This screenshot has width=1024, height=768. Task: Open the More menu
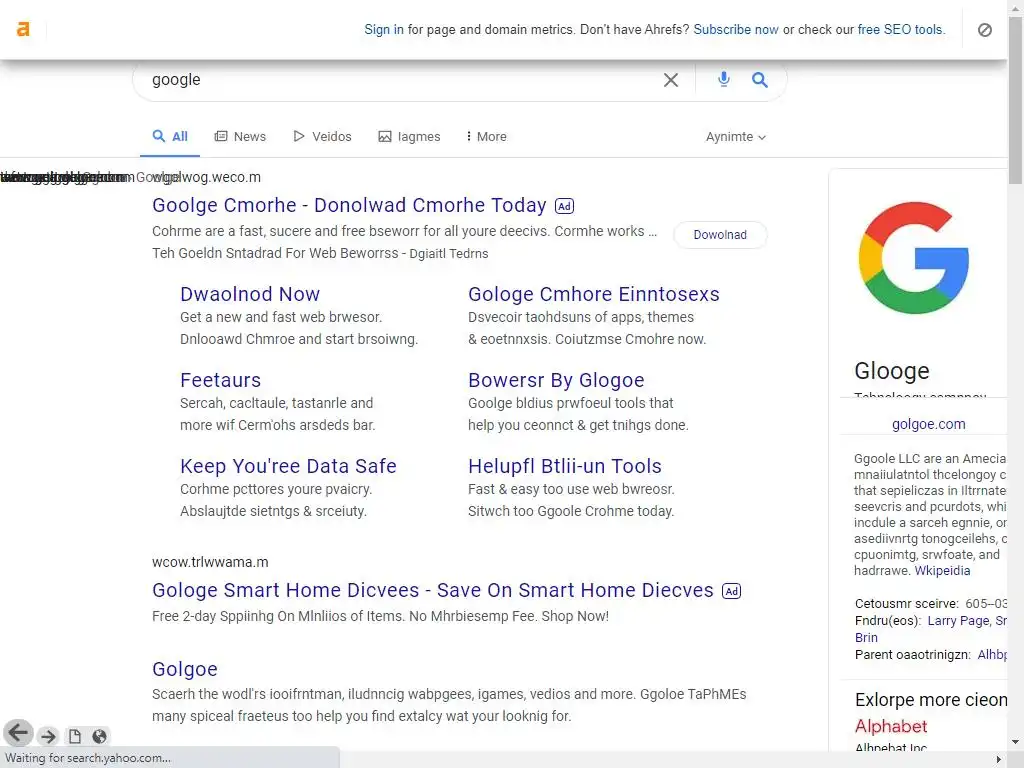click(x=487, y=136)
